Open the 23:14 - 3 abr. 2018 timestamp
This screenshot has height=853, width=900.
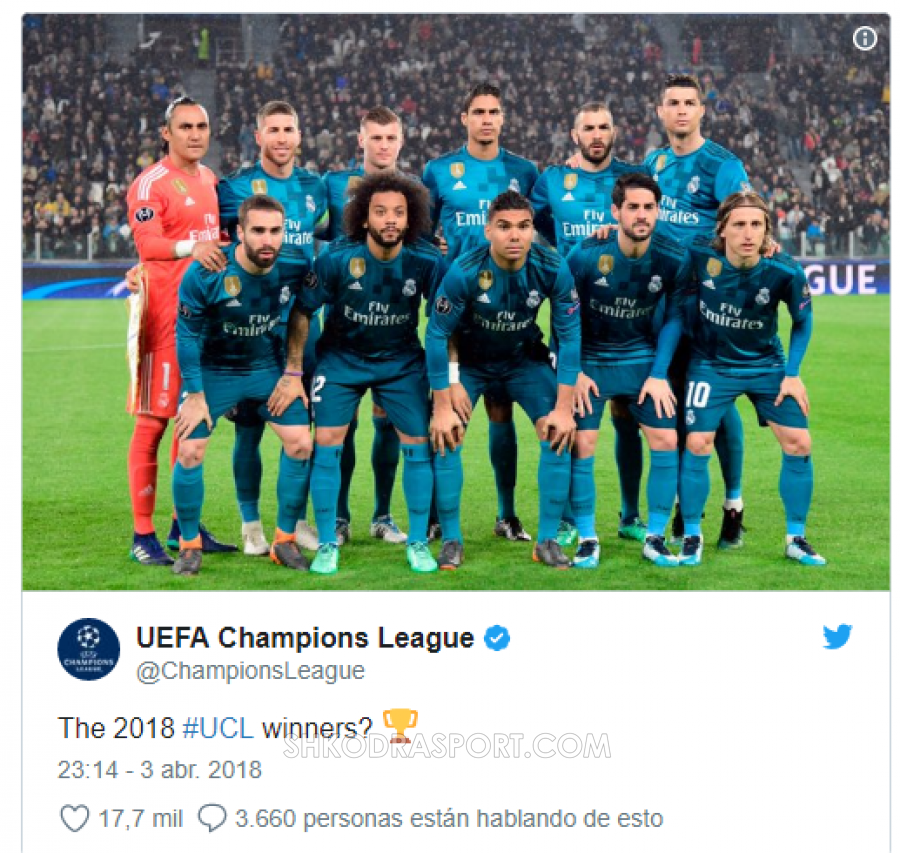point(160,770)
